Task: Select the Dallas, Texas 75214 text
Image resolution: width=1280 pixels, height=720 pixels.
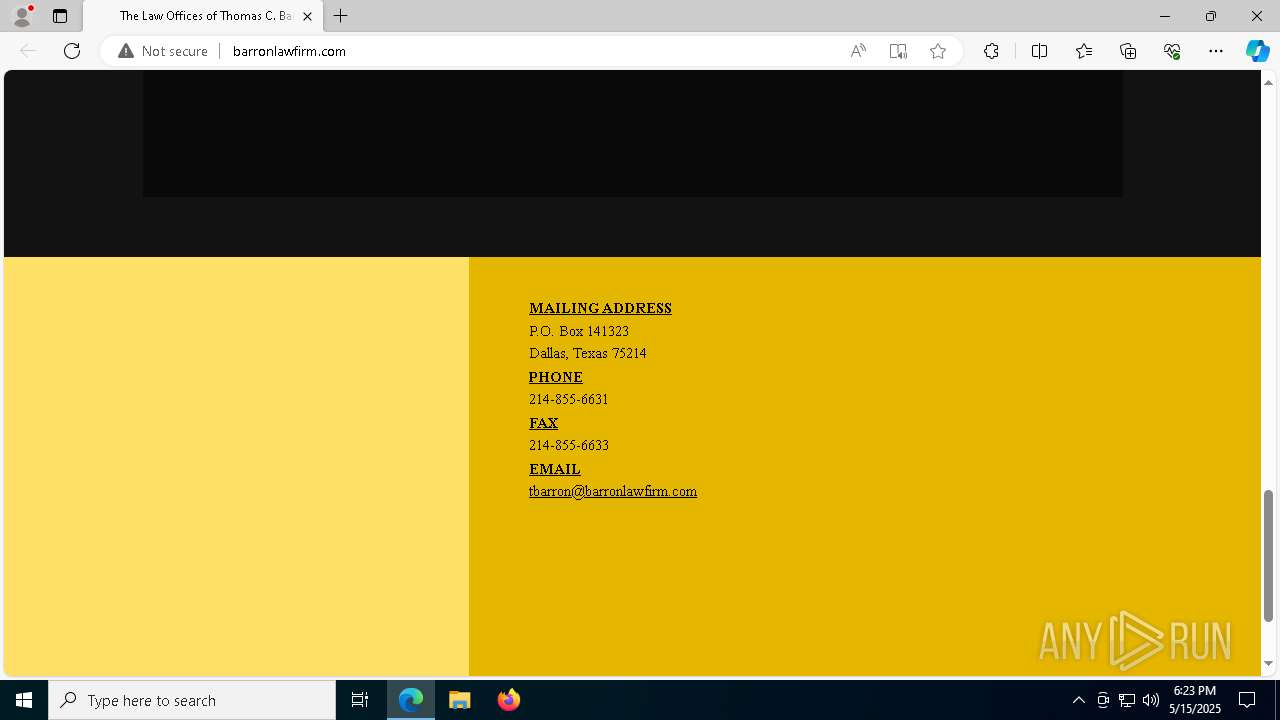Action: point(588,353)
